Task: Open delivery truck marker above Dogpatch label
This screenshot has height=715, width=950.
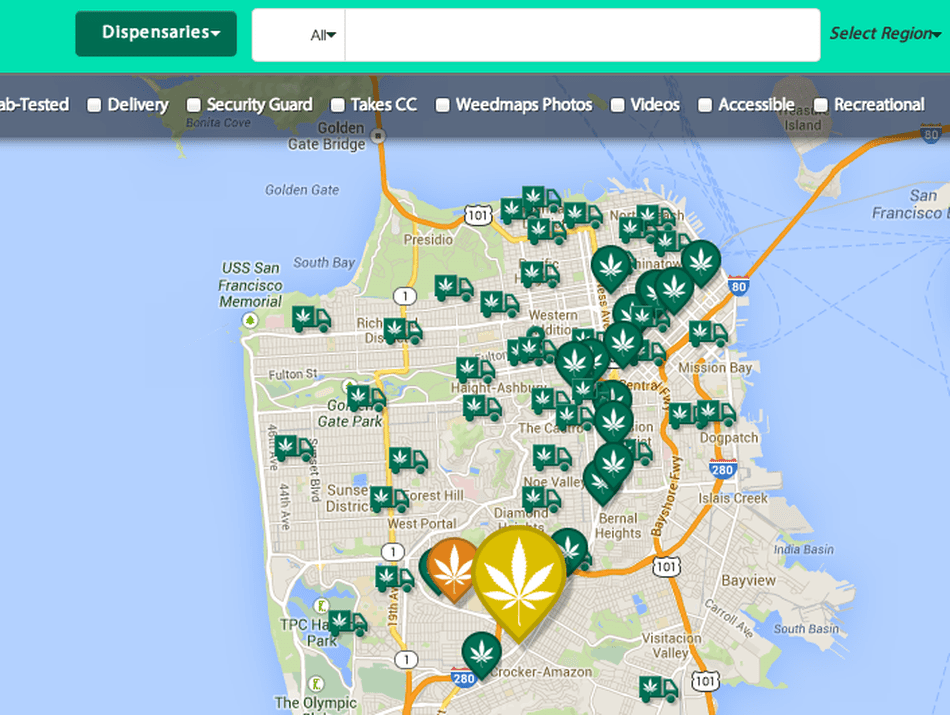Action: tap(716, 413)
